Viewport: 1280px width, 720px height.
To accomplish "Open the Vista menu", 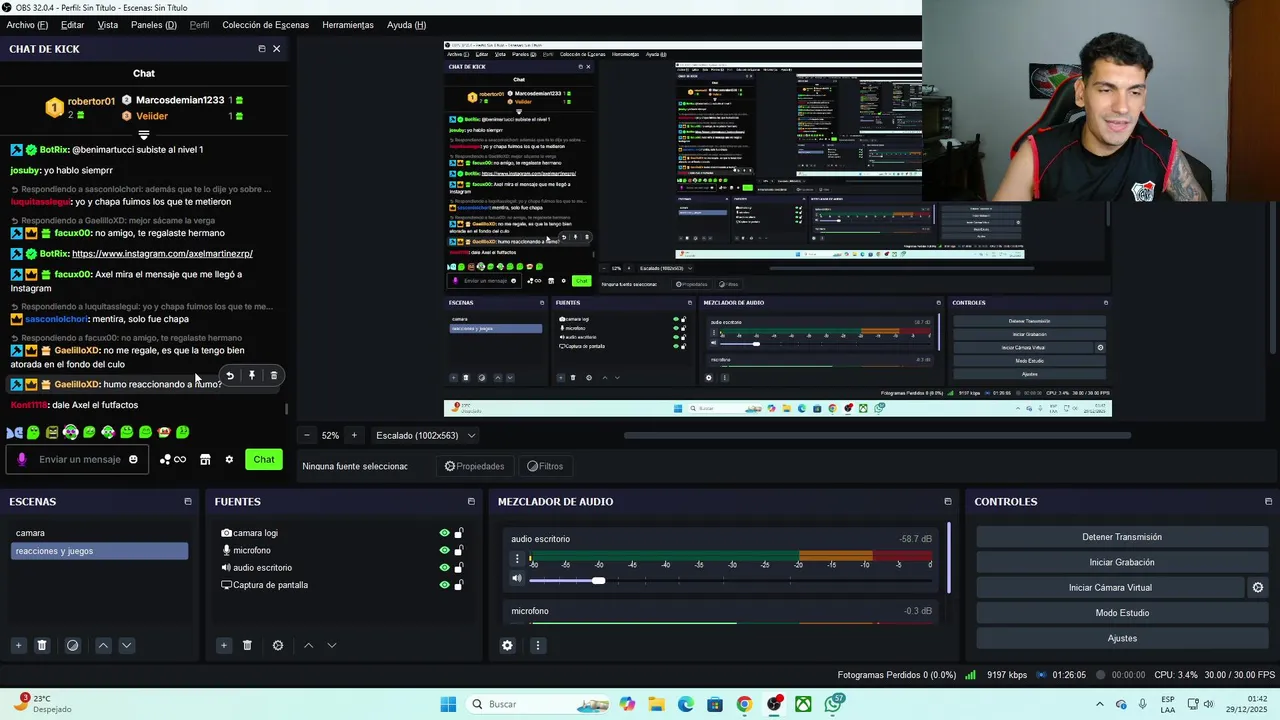I will point(107,25).
